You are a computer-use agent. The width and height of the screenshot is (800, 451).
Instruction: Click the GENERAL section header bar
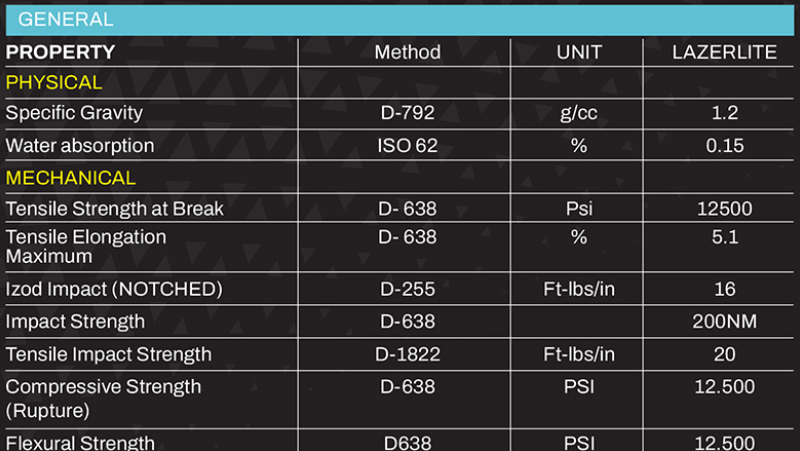click(x=400, y=19)
